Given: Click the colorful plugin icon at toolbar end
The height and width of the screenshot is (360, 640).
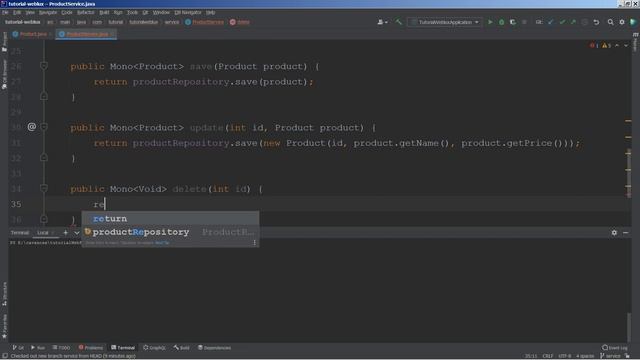Looking at the screenshot, I should tap(633, 22).
